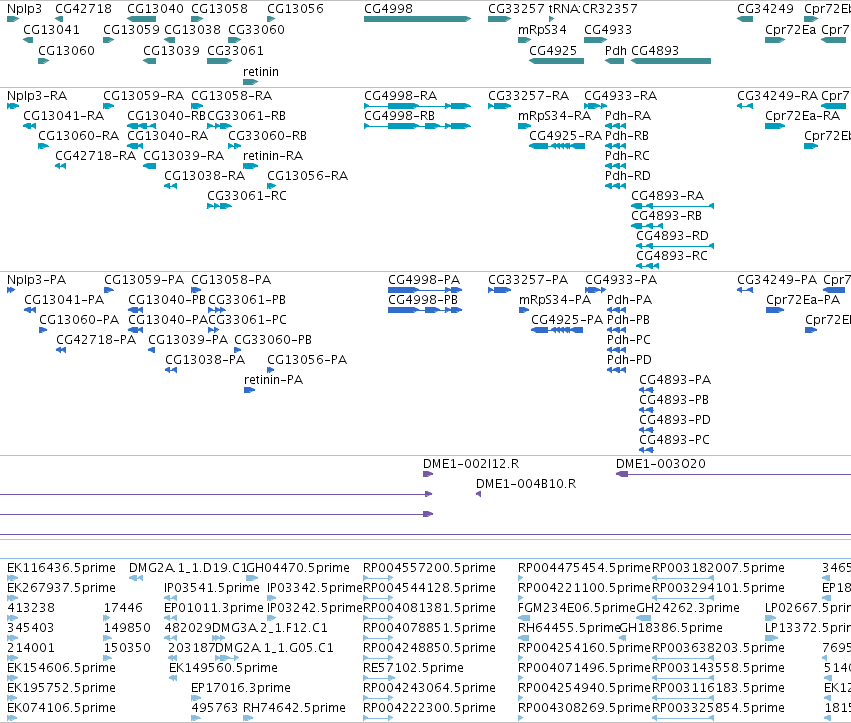Click the CG13056 gene label
Screen dimensions: 851x723
tap(295, 9)
